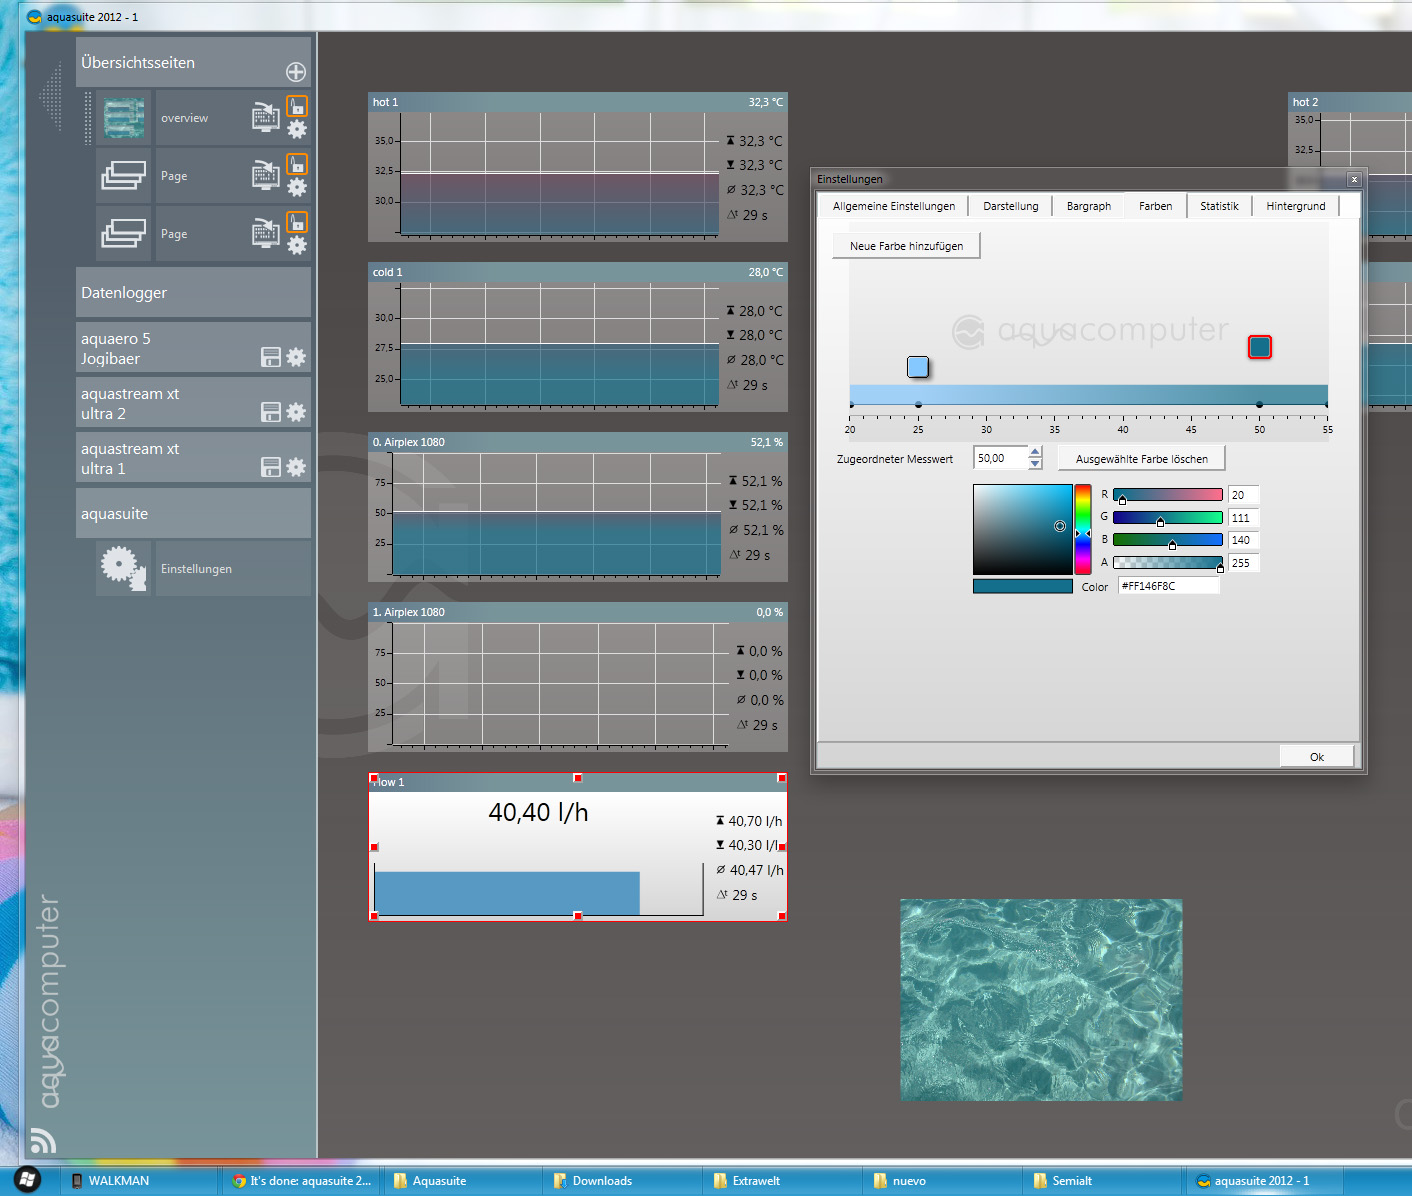The width and height of the screenshot is (1412, 1196).
Task: Open gear settings for aquastream xt ultra 2
Action: [x=296, y=412]
